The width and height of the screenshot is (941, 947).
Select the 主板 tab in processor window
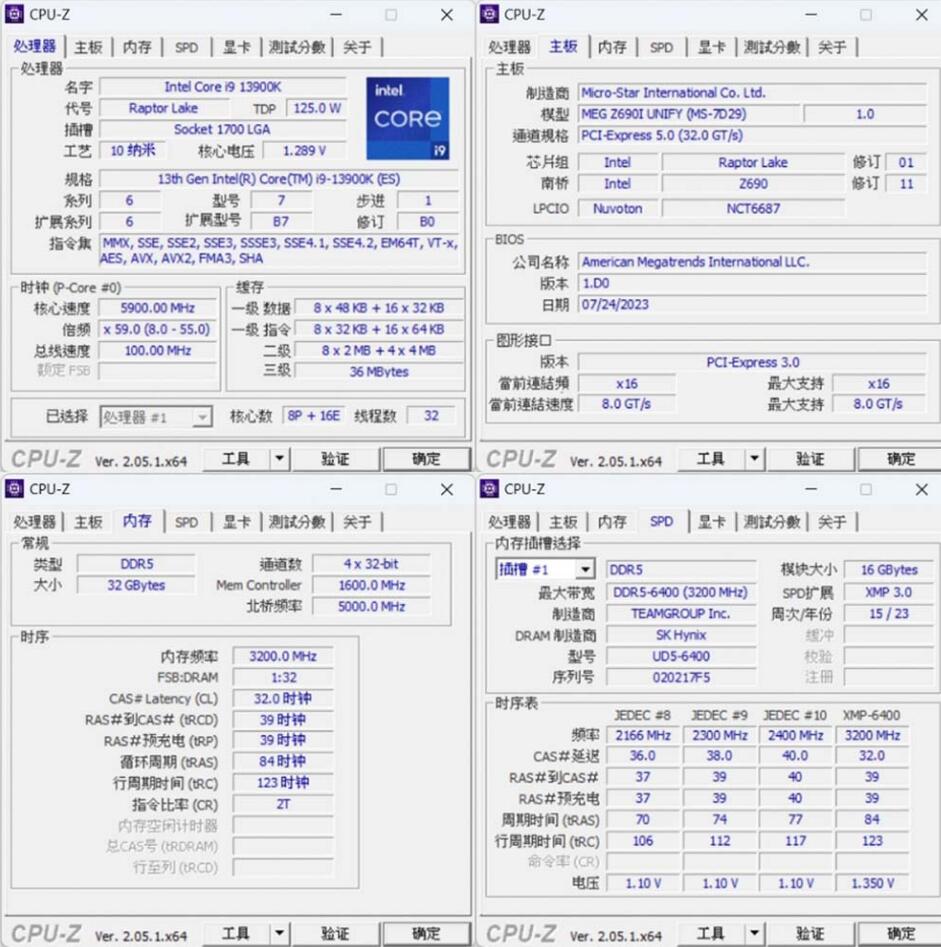click(89, 47)
